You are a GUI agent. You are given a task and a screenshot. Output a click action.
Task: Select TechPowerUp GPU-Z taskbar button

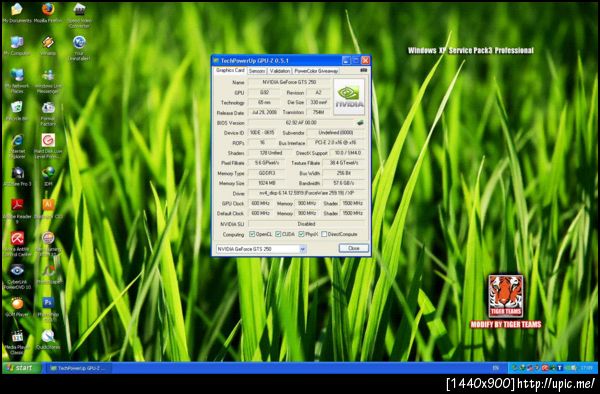[80, 368]
